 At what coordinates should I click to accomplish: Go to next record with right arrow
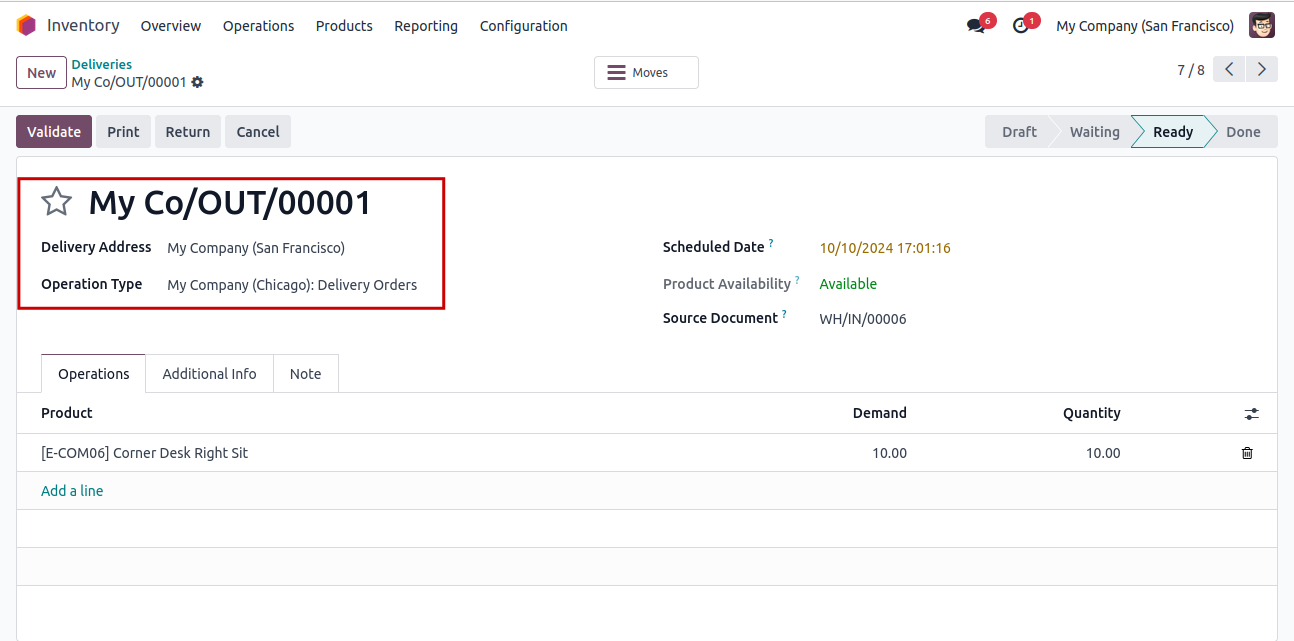[1262, 69]
